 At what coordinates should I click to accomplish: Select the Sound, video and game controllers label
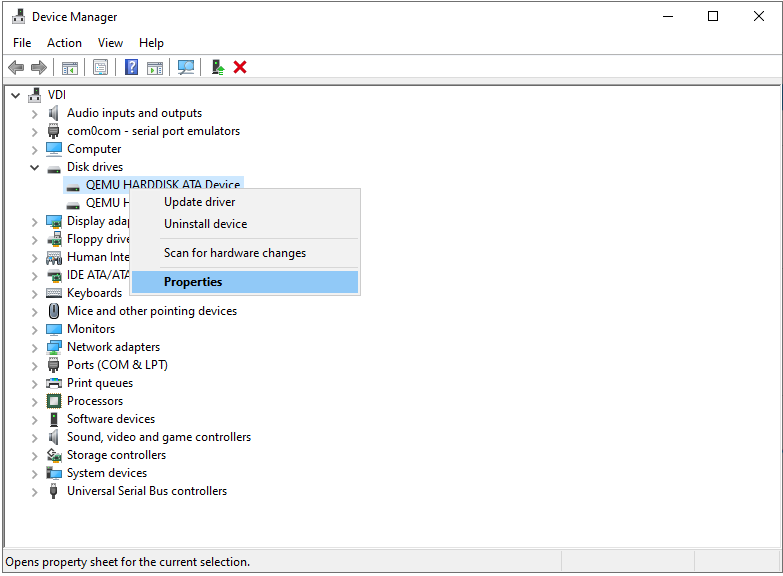click(x=159, y=437)
